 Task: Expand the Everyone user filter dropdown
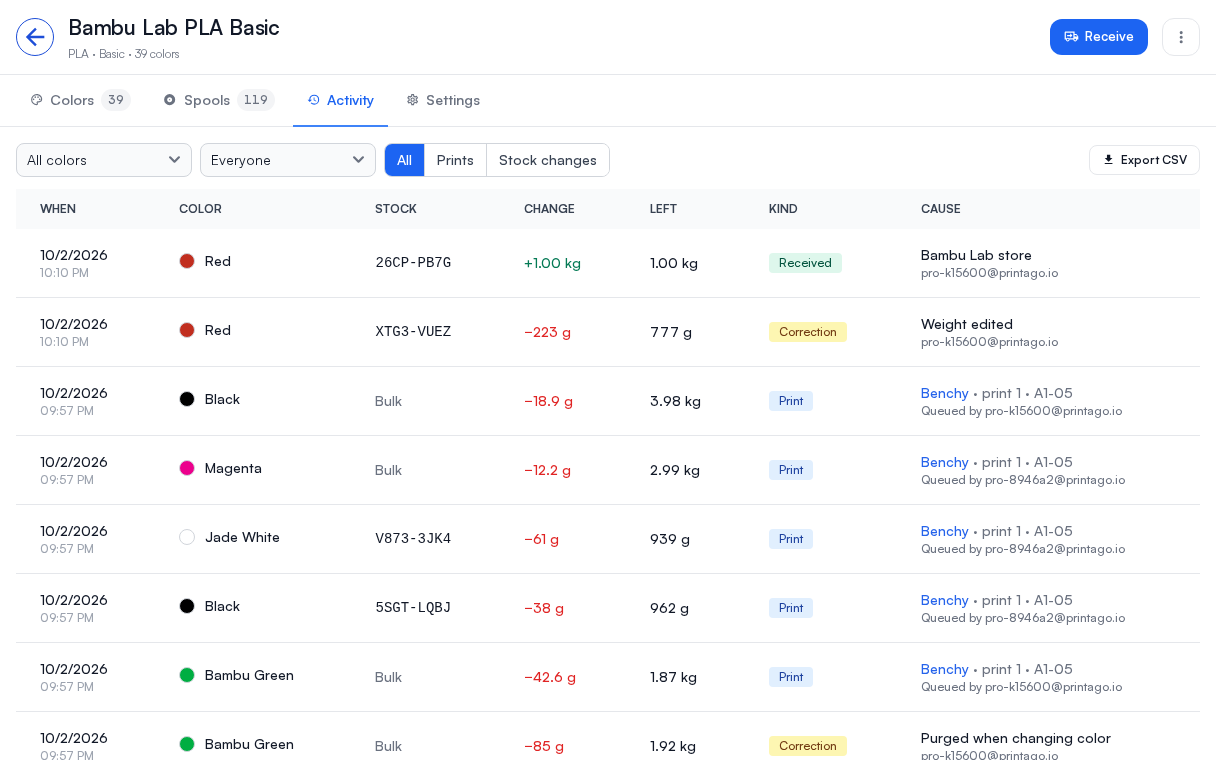(x=288, y=160)
